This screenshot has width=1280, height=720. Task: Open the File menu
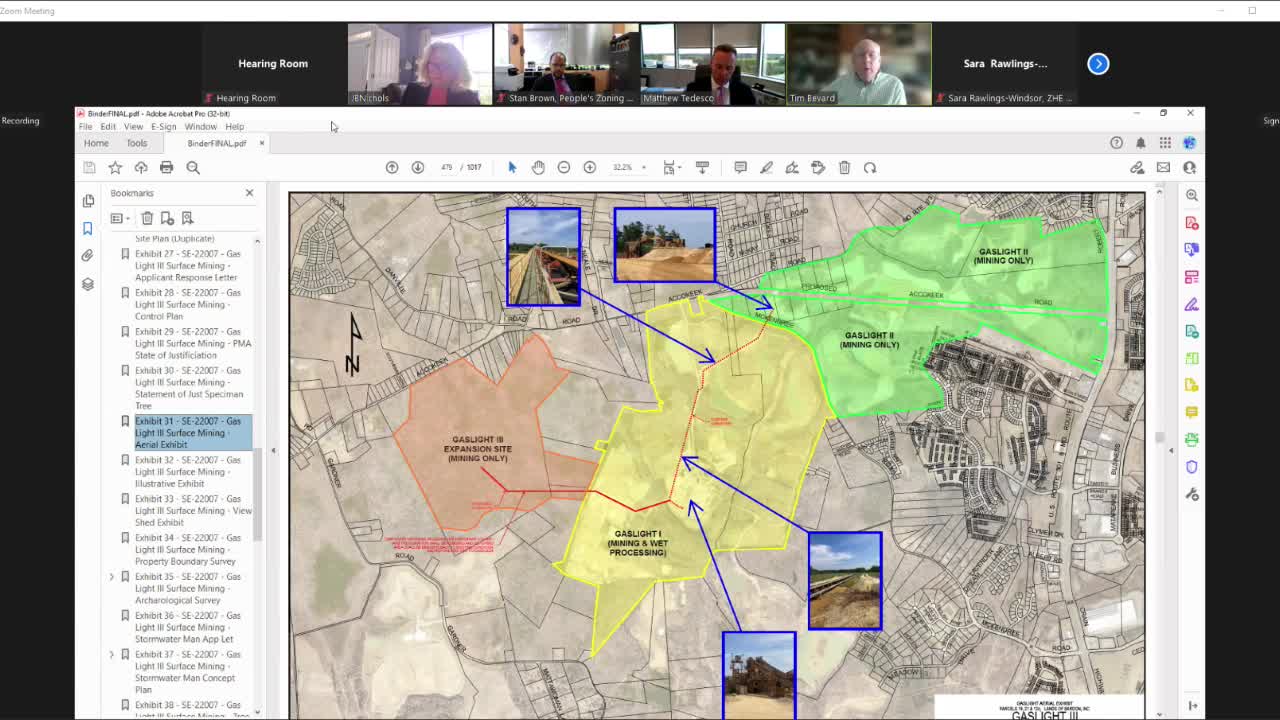click(x=86, y=127)
